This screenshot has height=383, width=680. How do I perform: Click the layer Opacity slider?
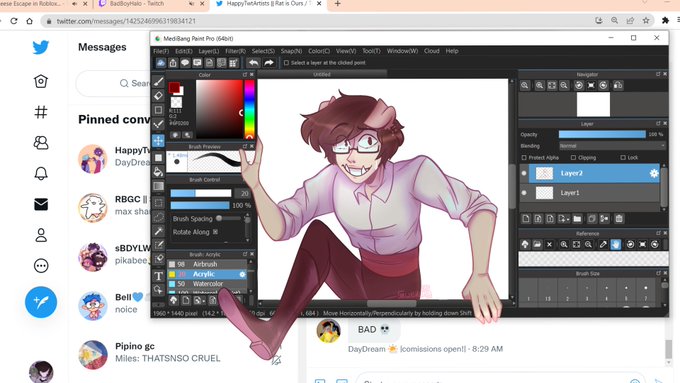click(602, 134)
